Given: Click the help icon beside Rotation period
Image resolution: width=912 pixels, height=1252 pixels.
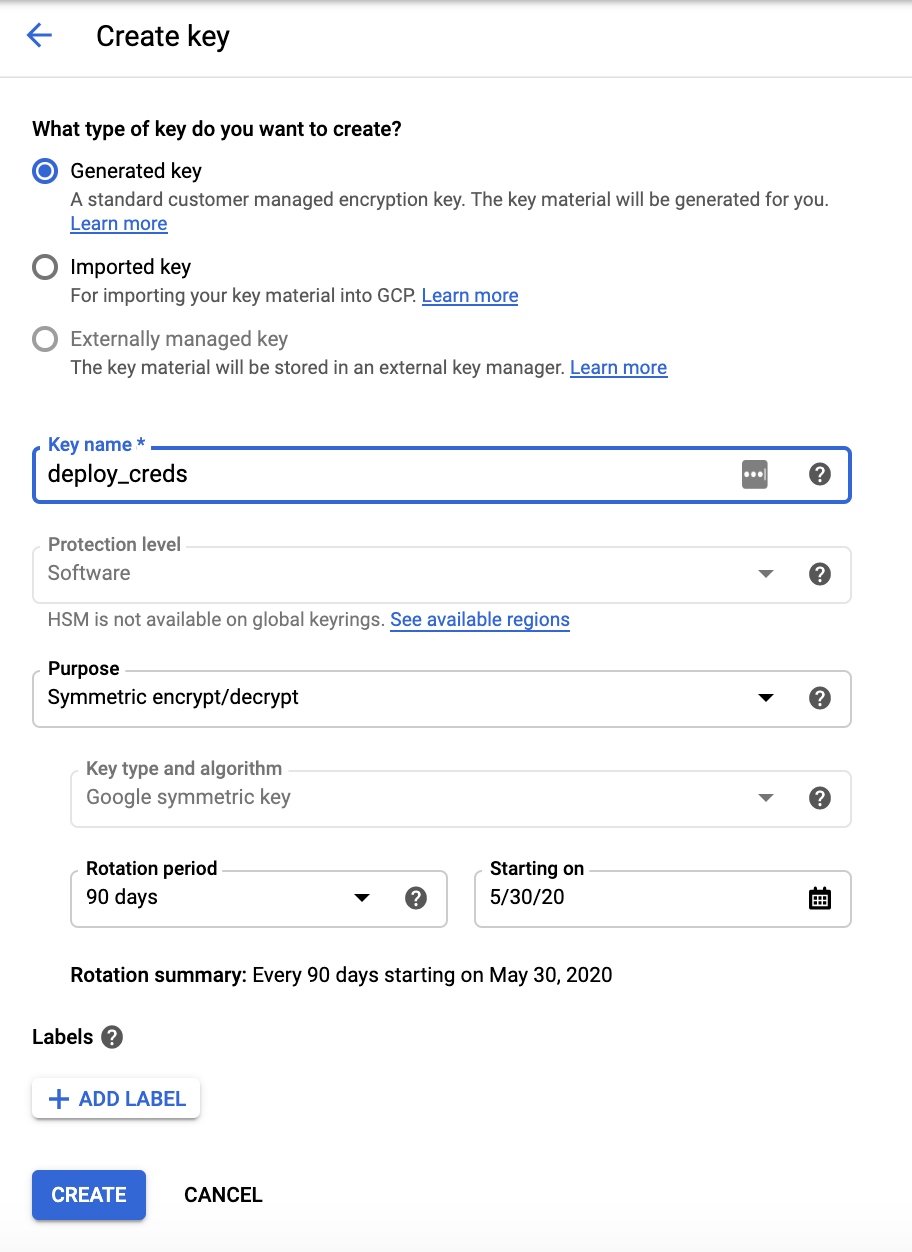Looking at the screenshot, I should 417,898.
